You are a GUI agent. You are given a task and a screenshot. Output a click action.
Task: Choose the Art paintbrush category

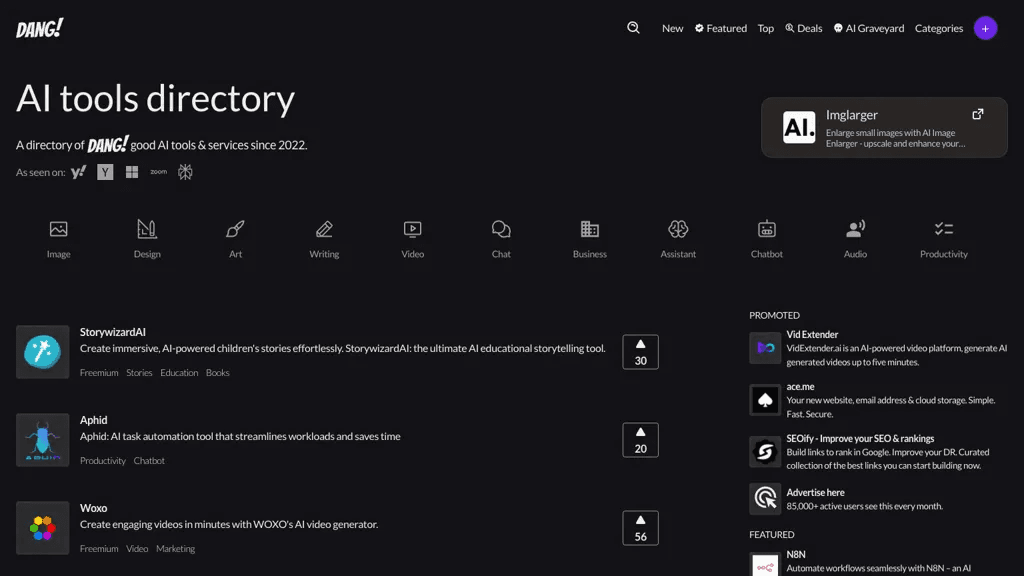(x=235, y=229)
